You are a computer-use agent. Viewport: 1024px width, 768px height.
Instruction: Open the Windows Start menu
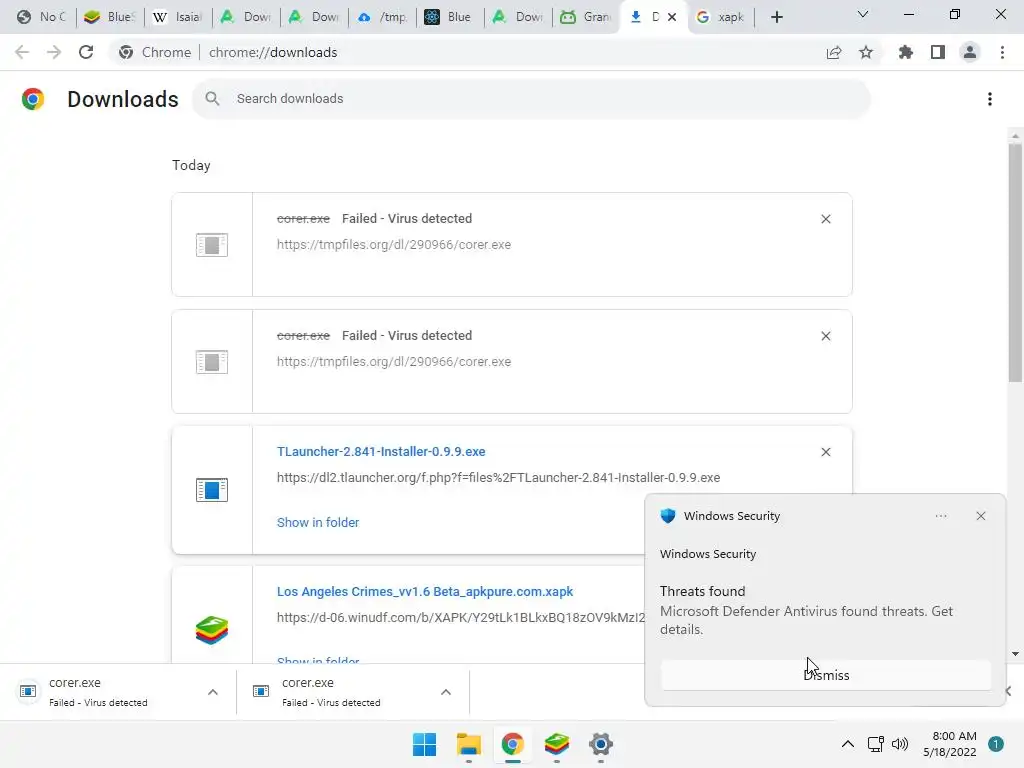[424, 744]
